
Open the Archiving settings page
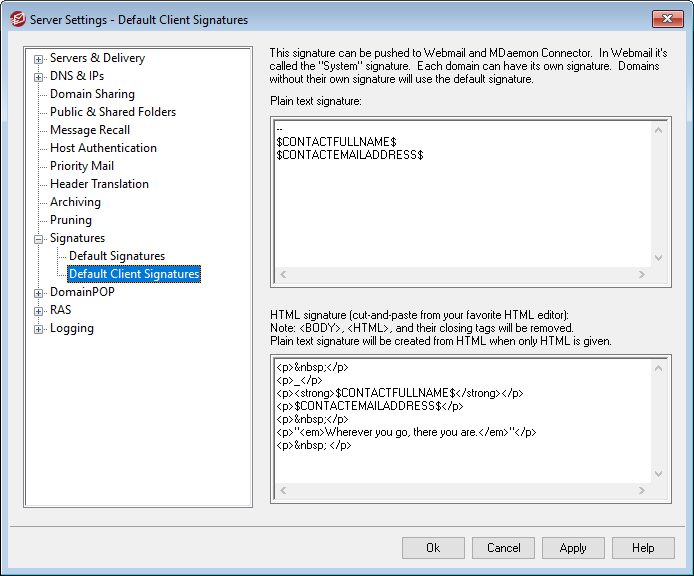pos(75,202)
